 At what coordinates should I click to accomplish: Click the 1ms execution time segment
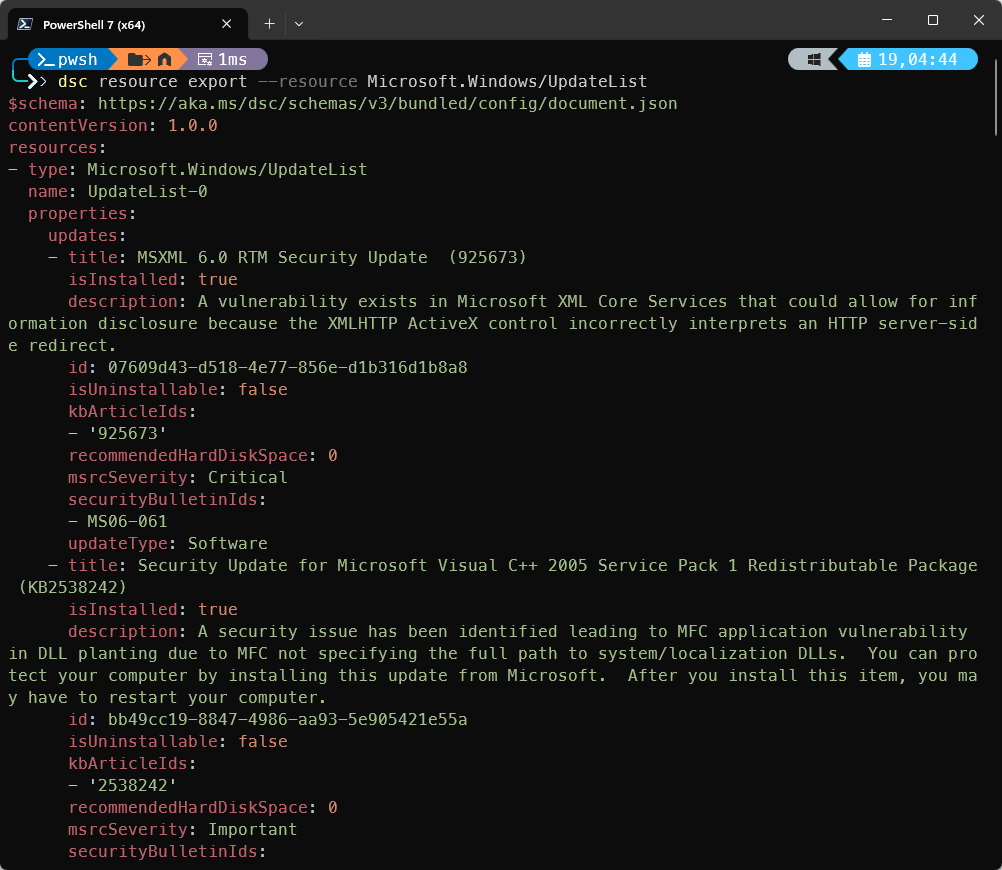click(x=222, y=59)
